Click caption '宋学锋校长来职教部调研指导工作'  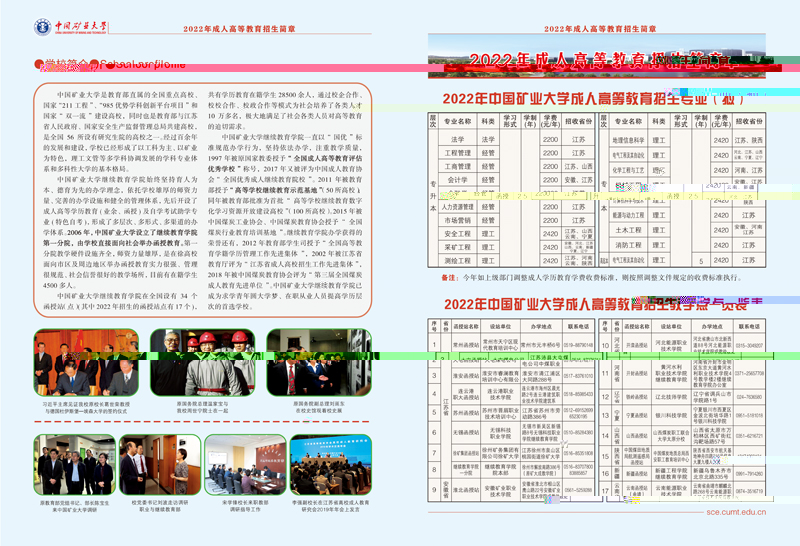245,506
